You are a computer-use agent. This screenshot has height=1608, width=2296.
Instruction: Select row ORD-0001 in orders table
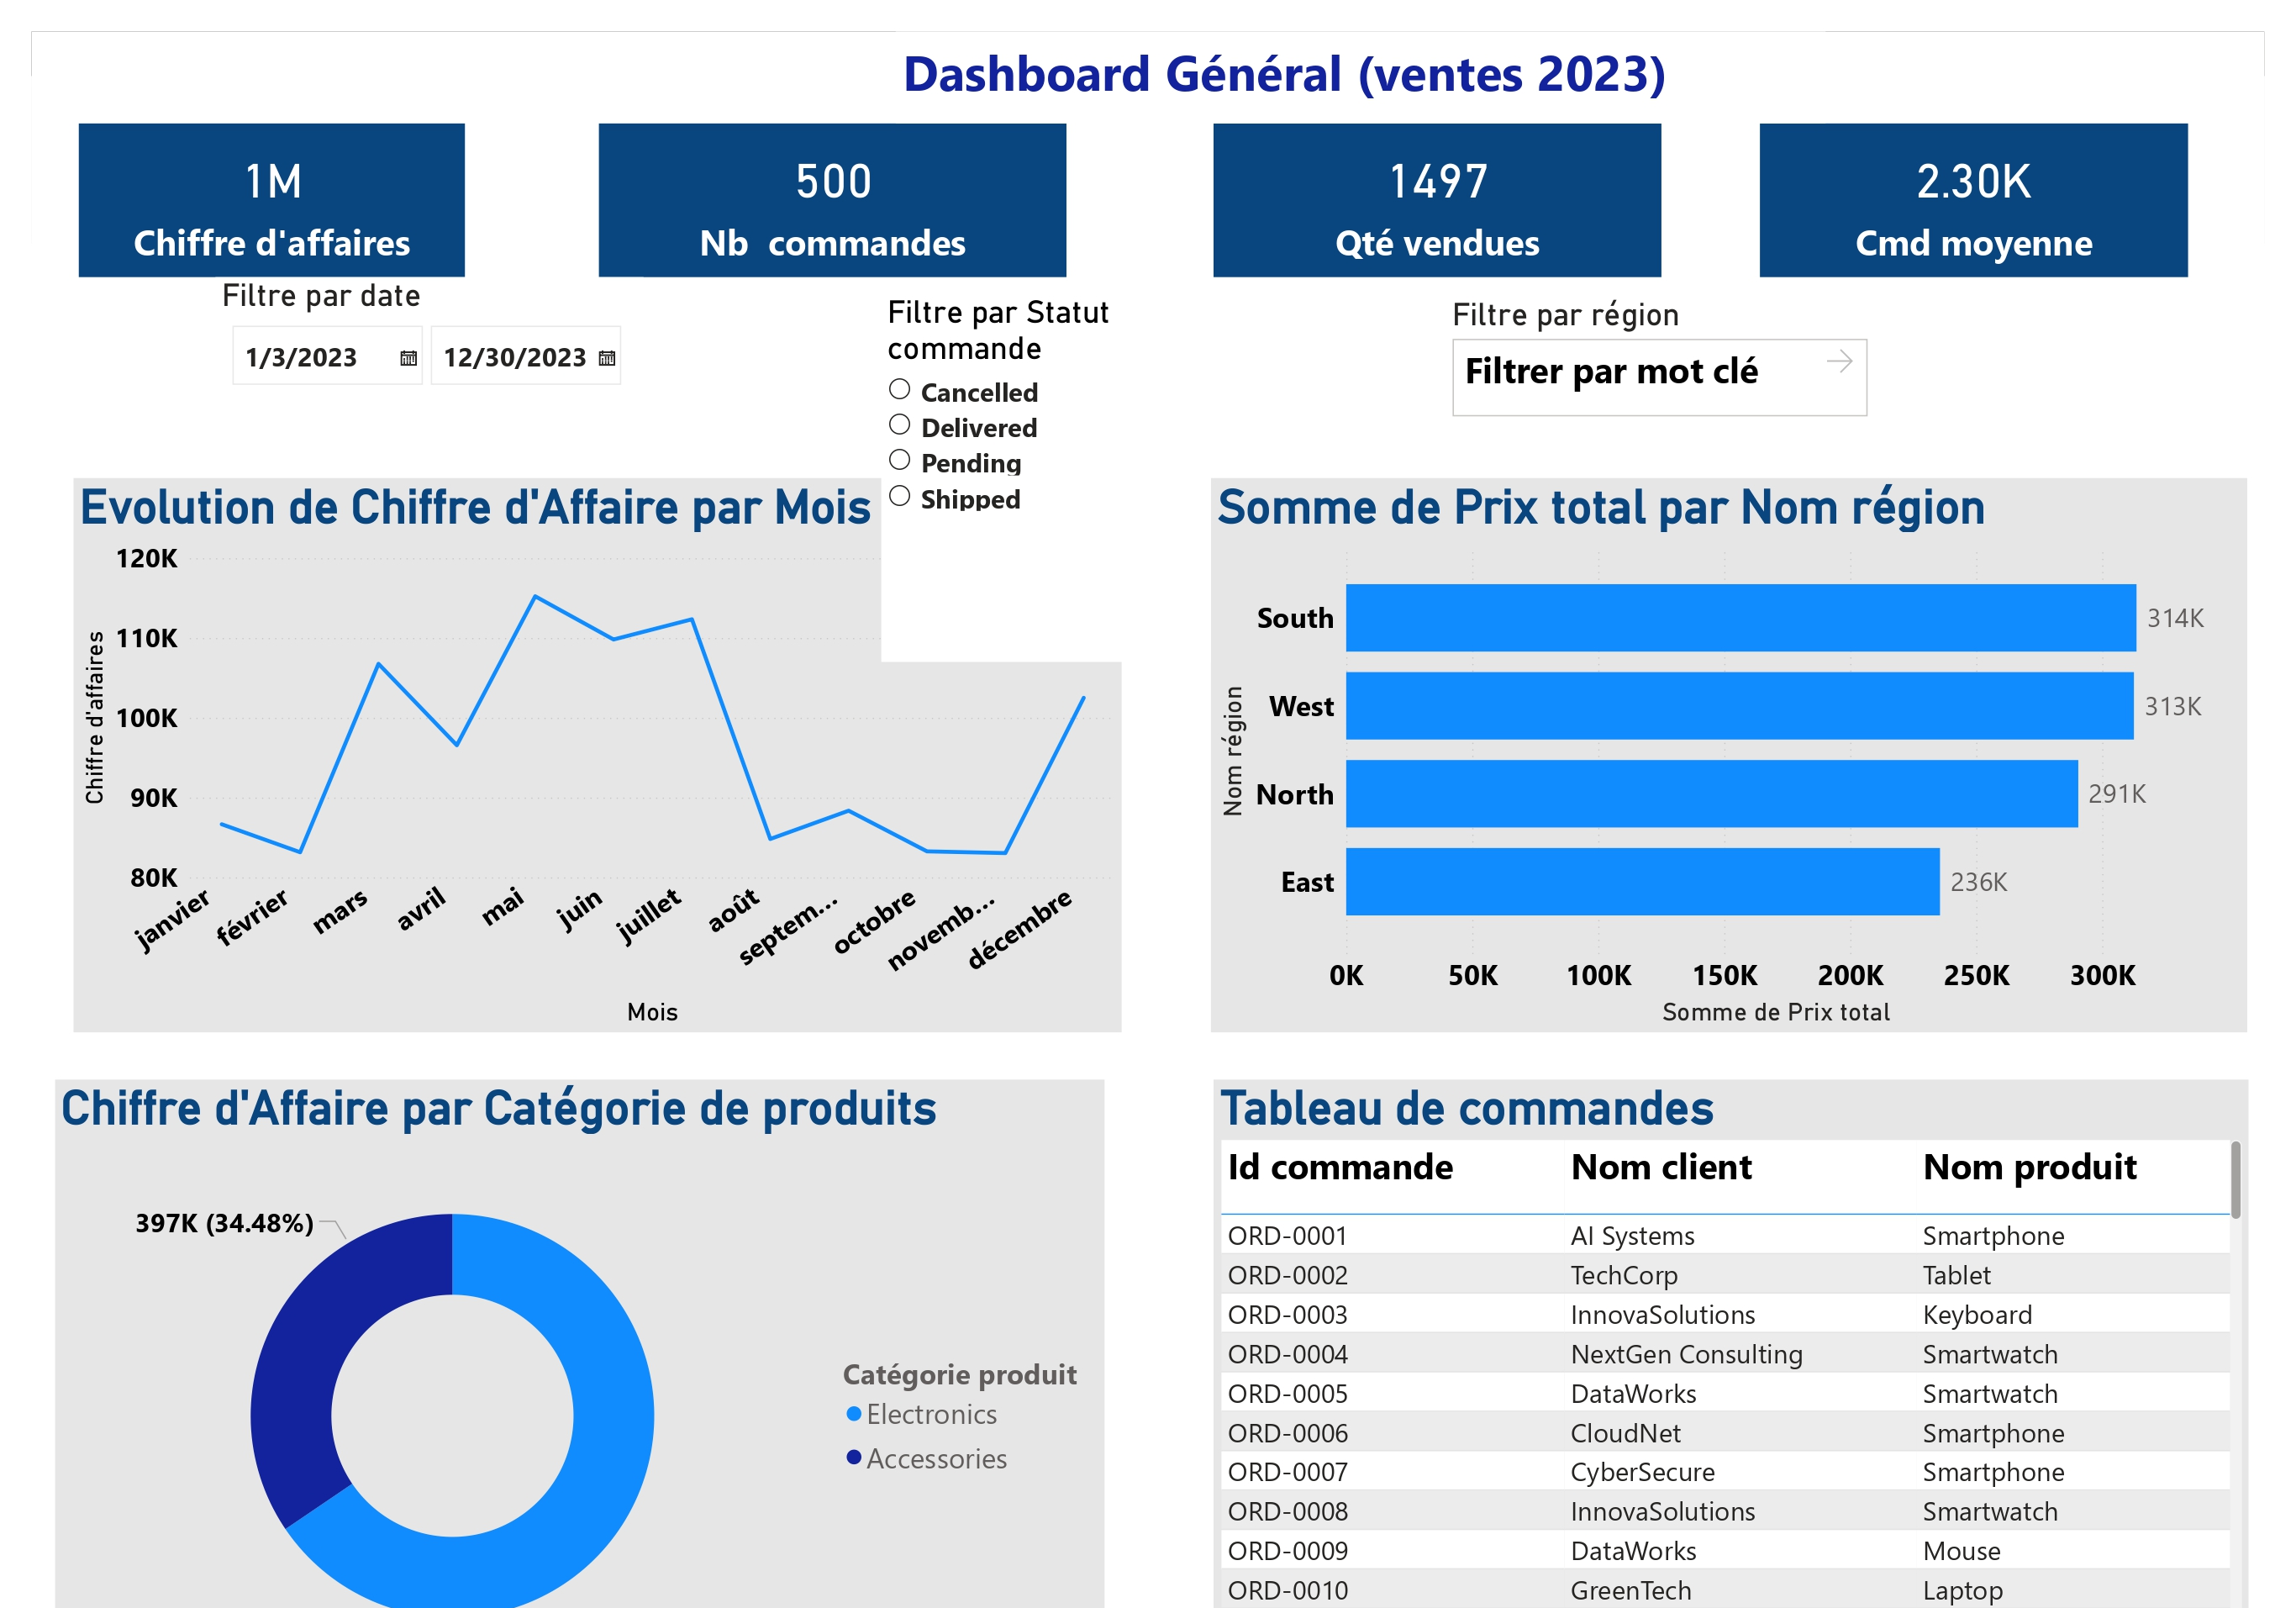[1725, 1236]
